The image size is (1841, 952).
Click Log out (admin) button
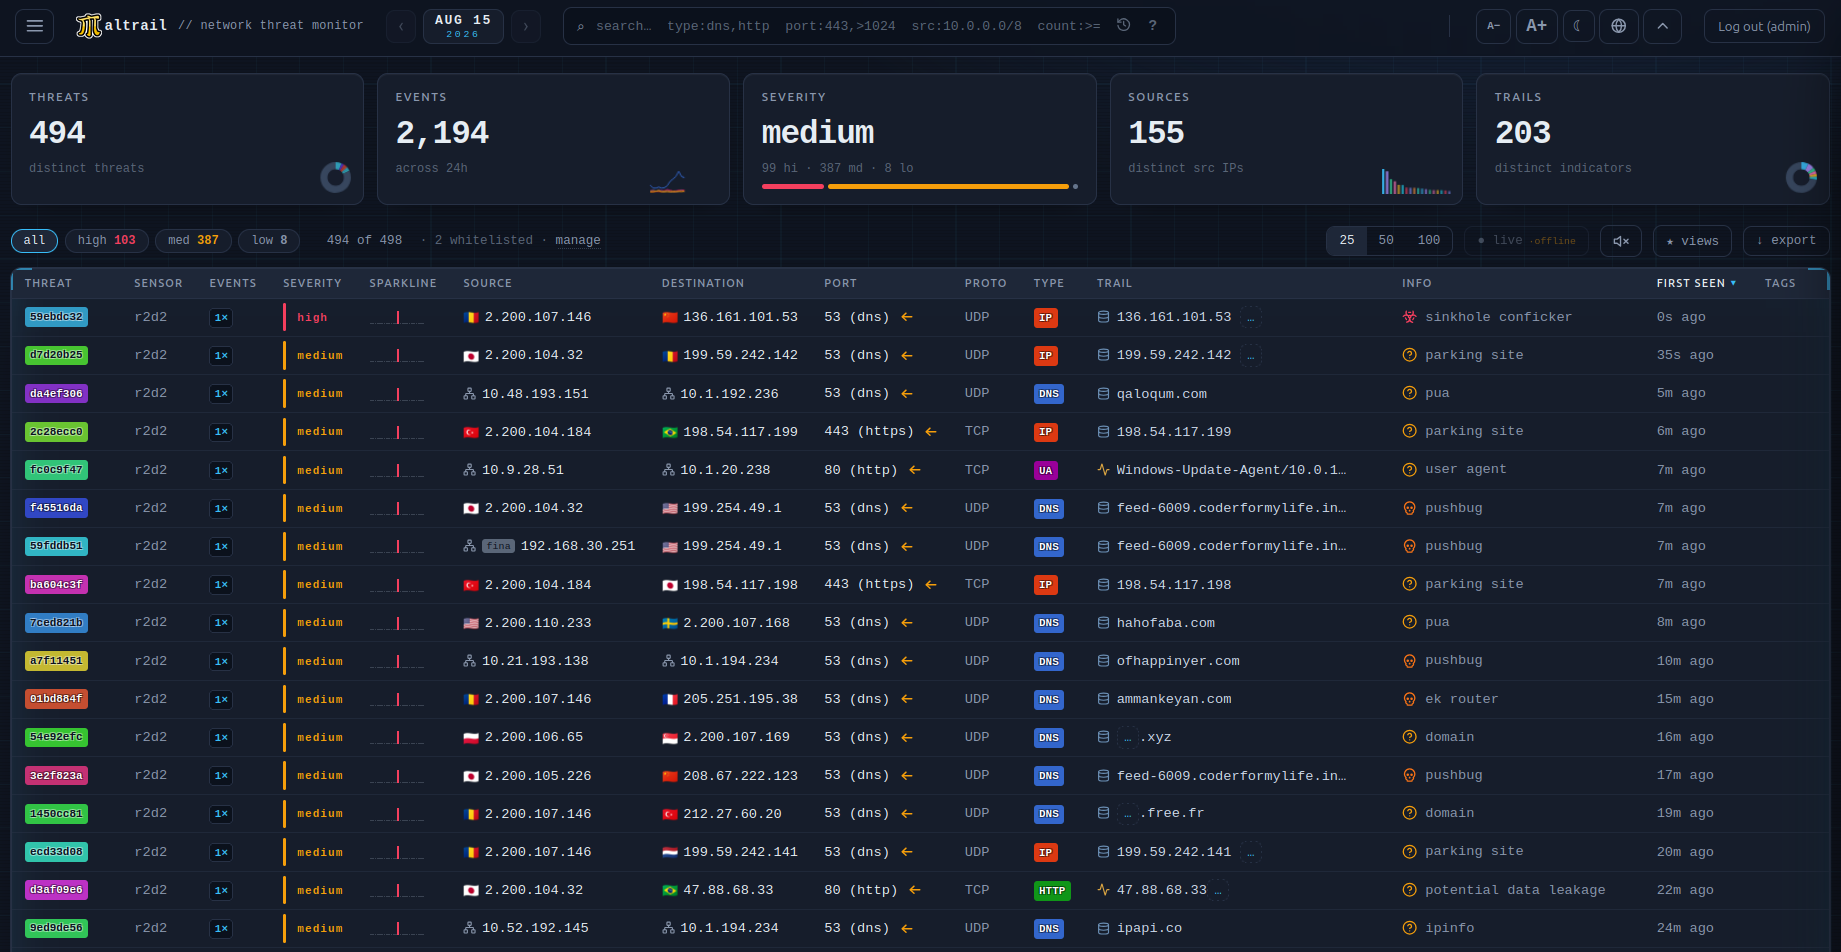(1764, 26)
